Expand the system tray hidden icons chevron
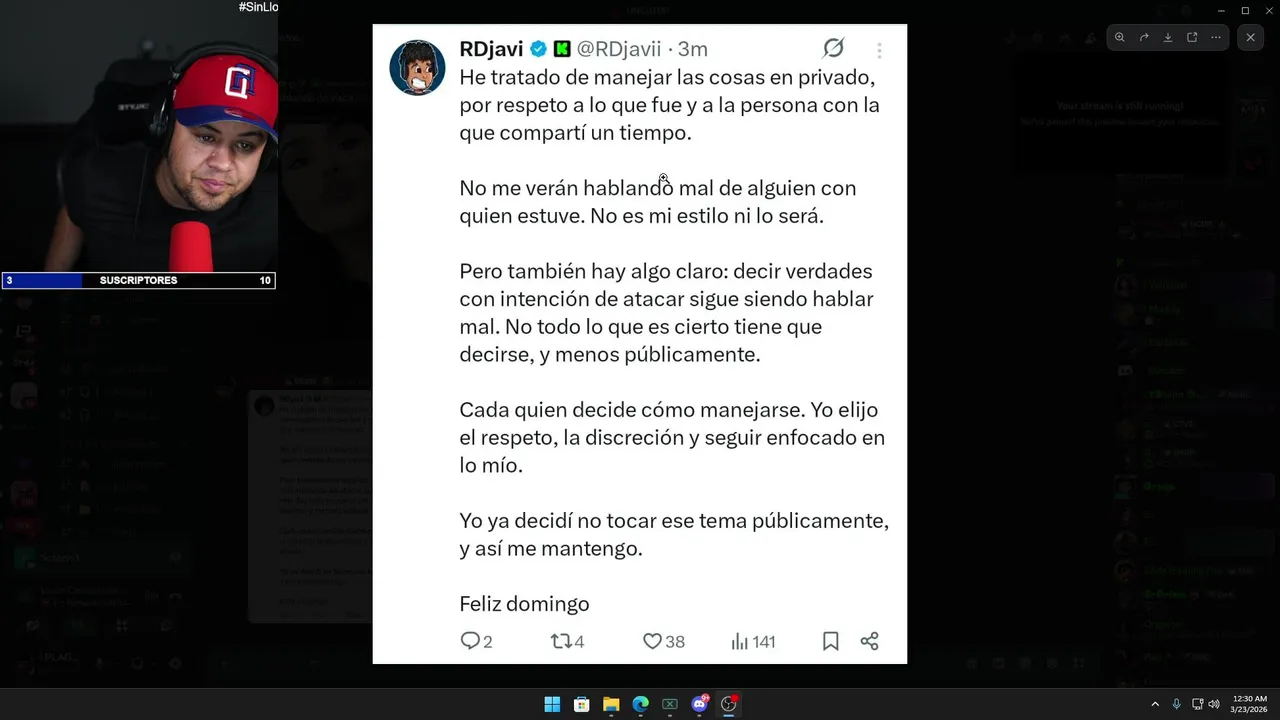The width and height of the screenshot is (1280, 720). pos(1155,704)
